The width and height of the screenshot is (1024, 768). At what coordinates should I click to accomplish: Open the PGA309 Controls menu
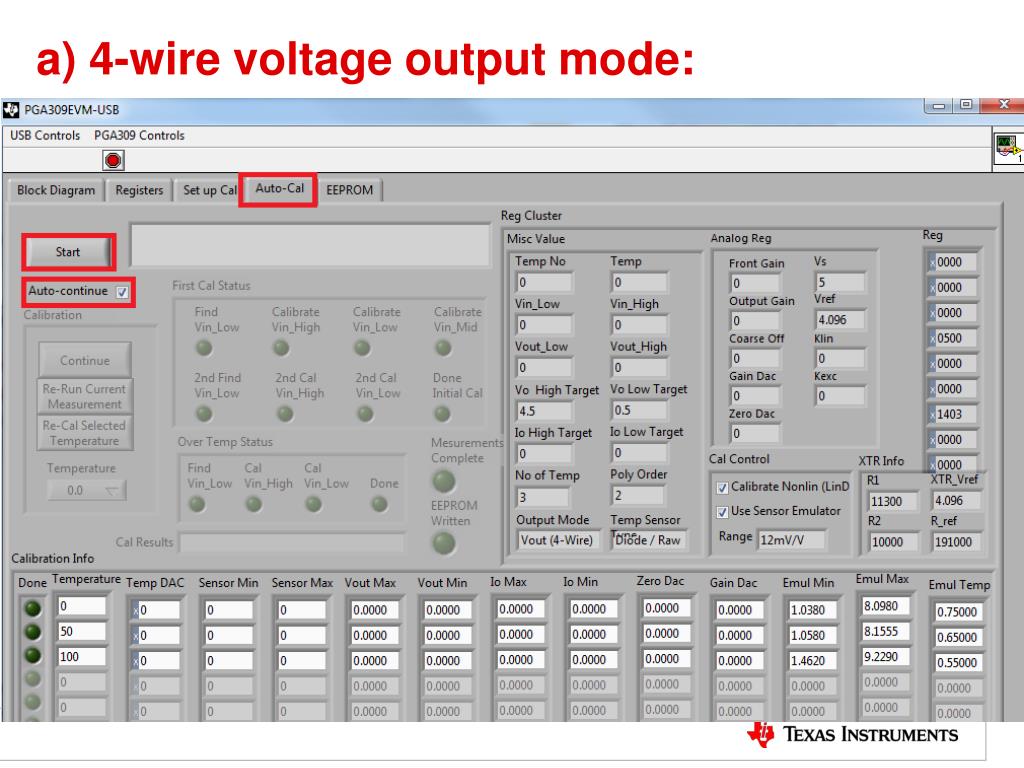[x=139, y=135]
